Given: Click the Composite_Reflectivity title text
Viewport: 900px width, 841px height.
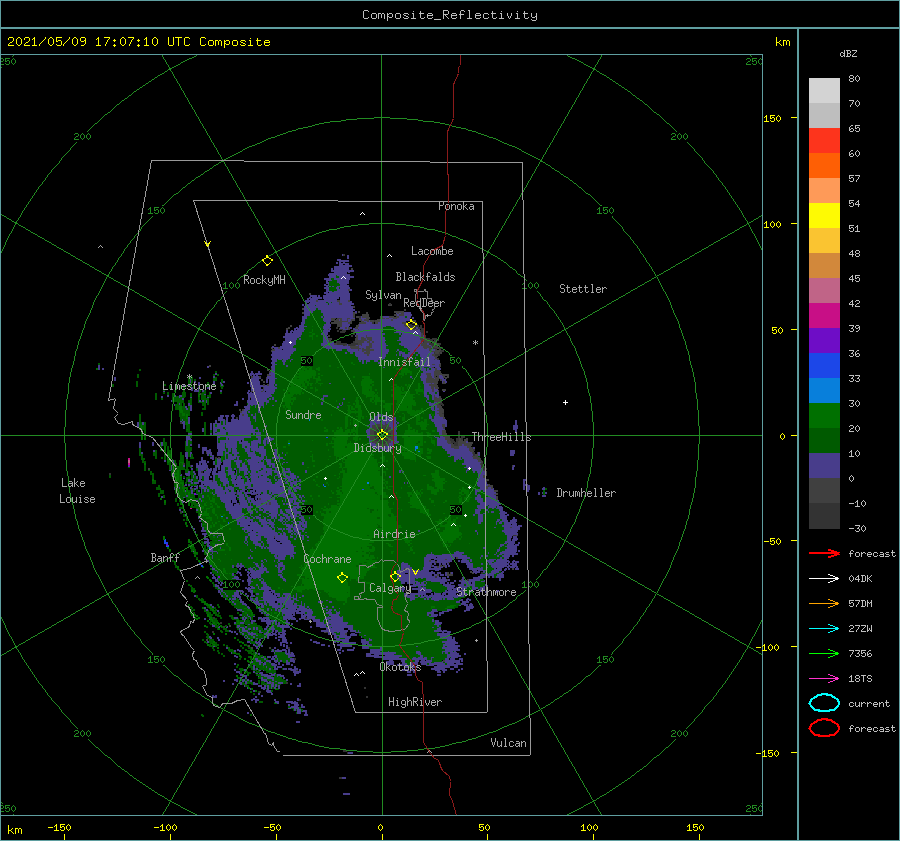Looking at the screenshot, I should pos(450,15).
